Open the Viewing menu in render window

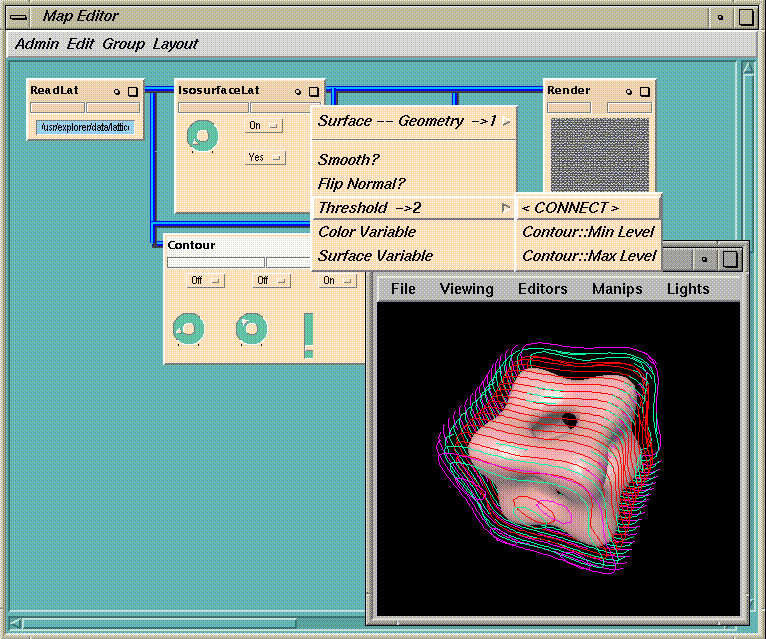466,289
